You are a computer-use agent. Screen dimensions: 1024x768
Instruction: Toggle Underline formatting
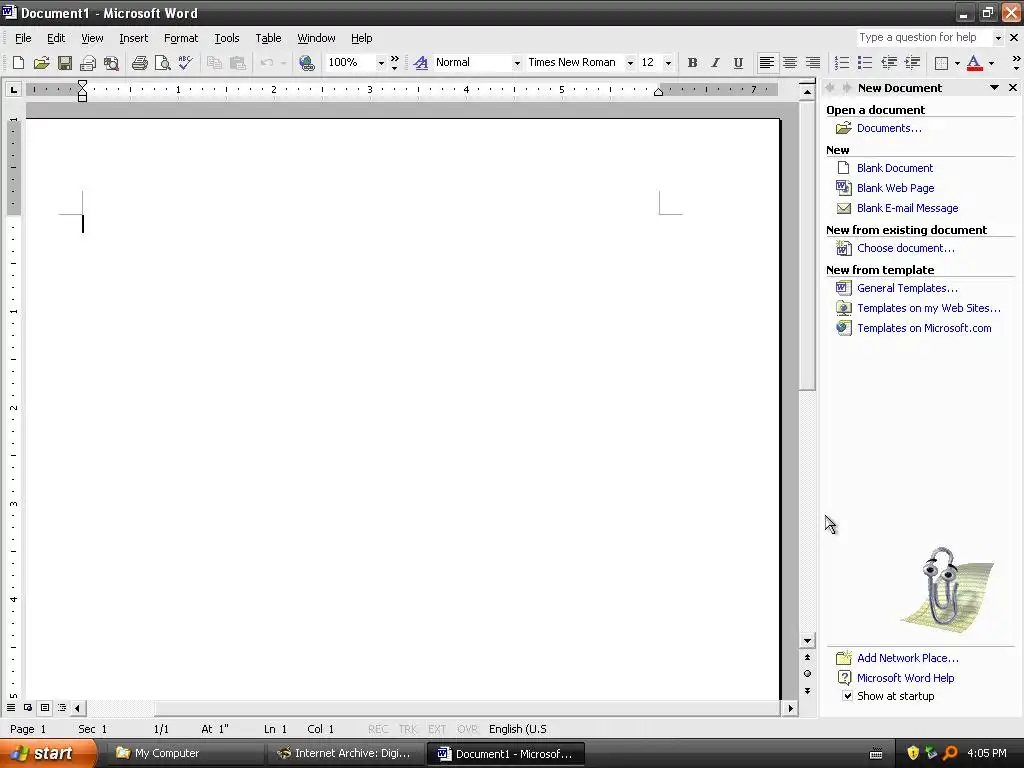click(x=738, y=63)
